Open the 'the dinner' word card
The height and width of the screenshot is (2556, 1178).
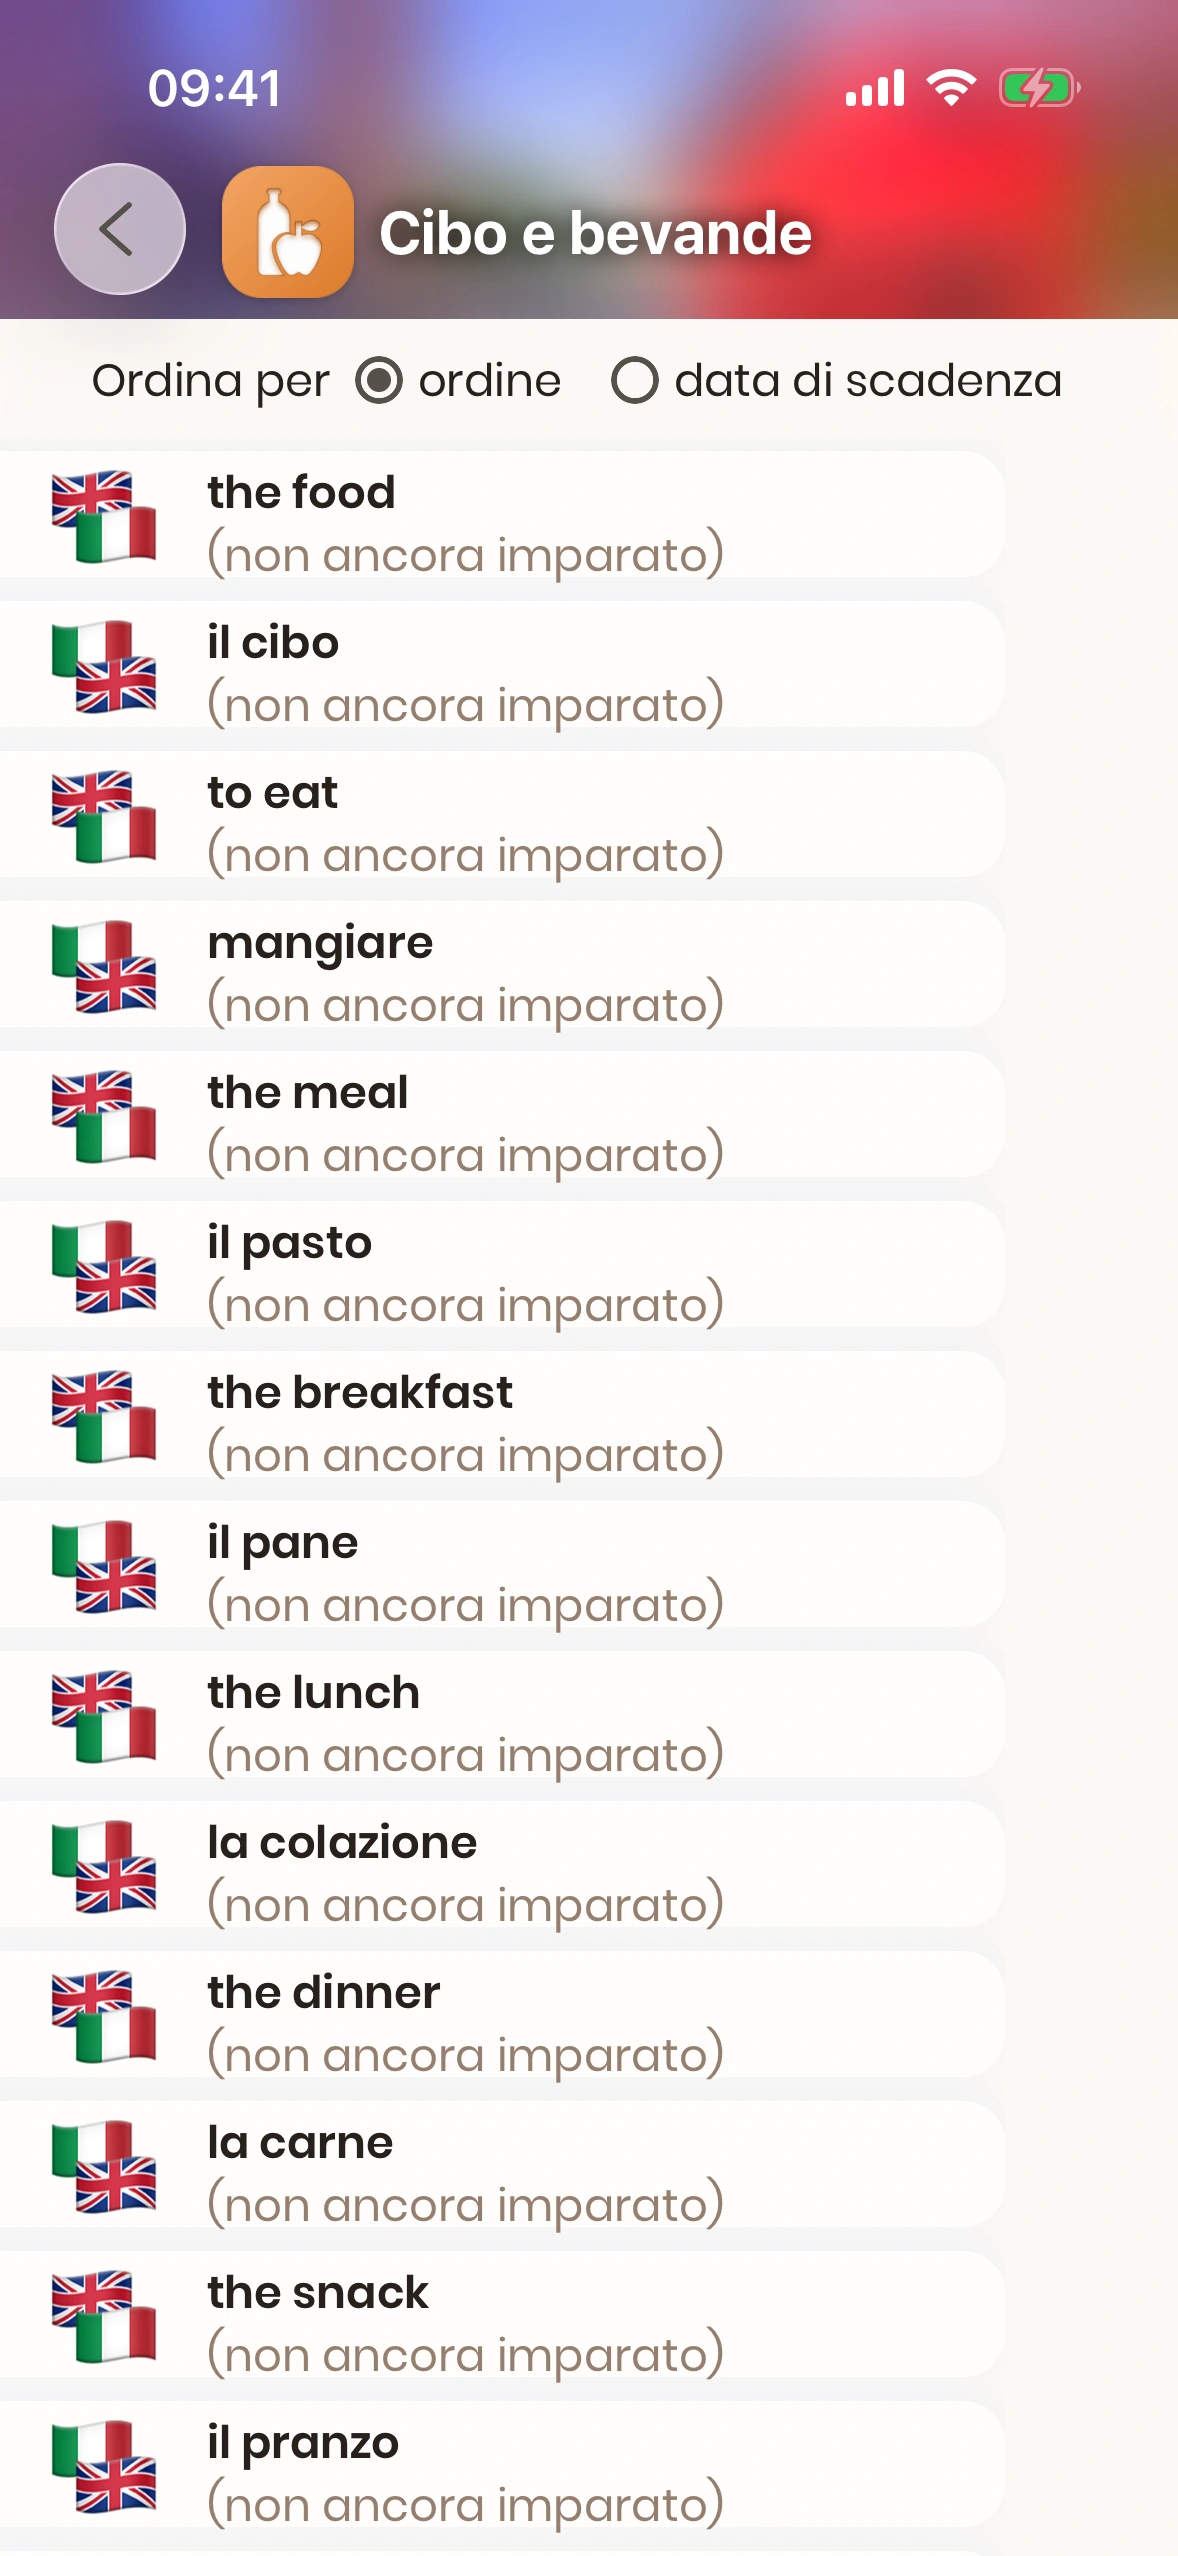tap(500, 2016)
